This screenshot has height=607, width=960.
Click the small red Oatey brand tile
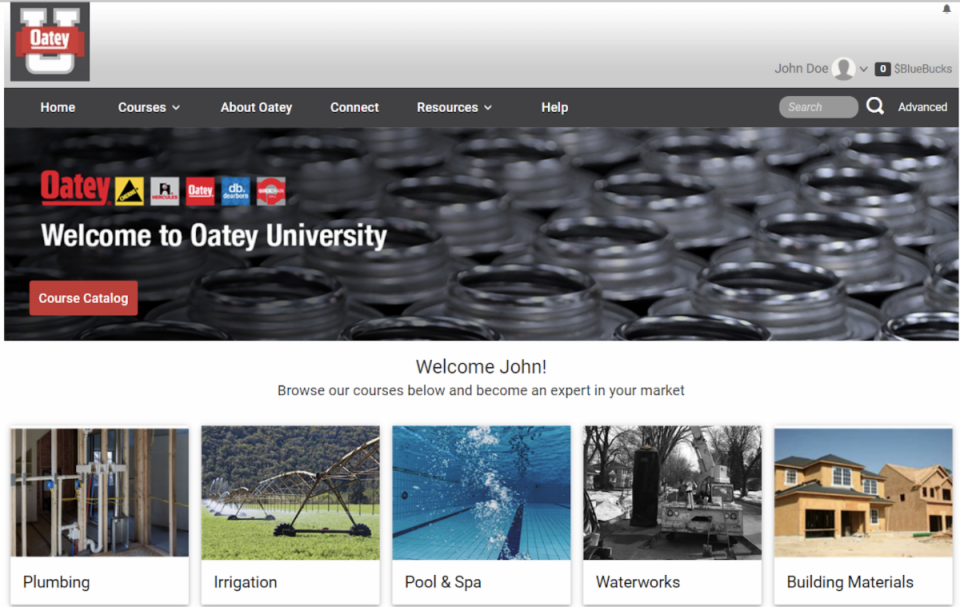(200, 191)
